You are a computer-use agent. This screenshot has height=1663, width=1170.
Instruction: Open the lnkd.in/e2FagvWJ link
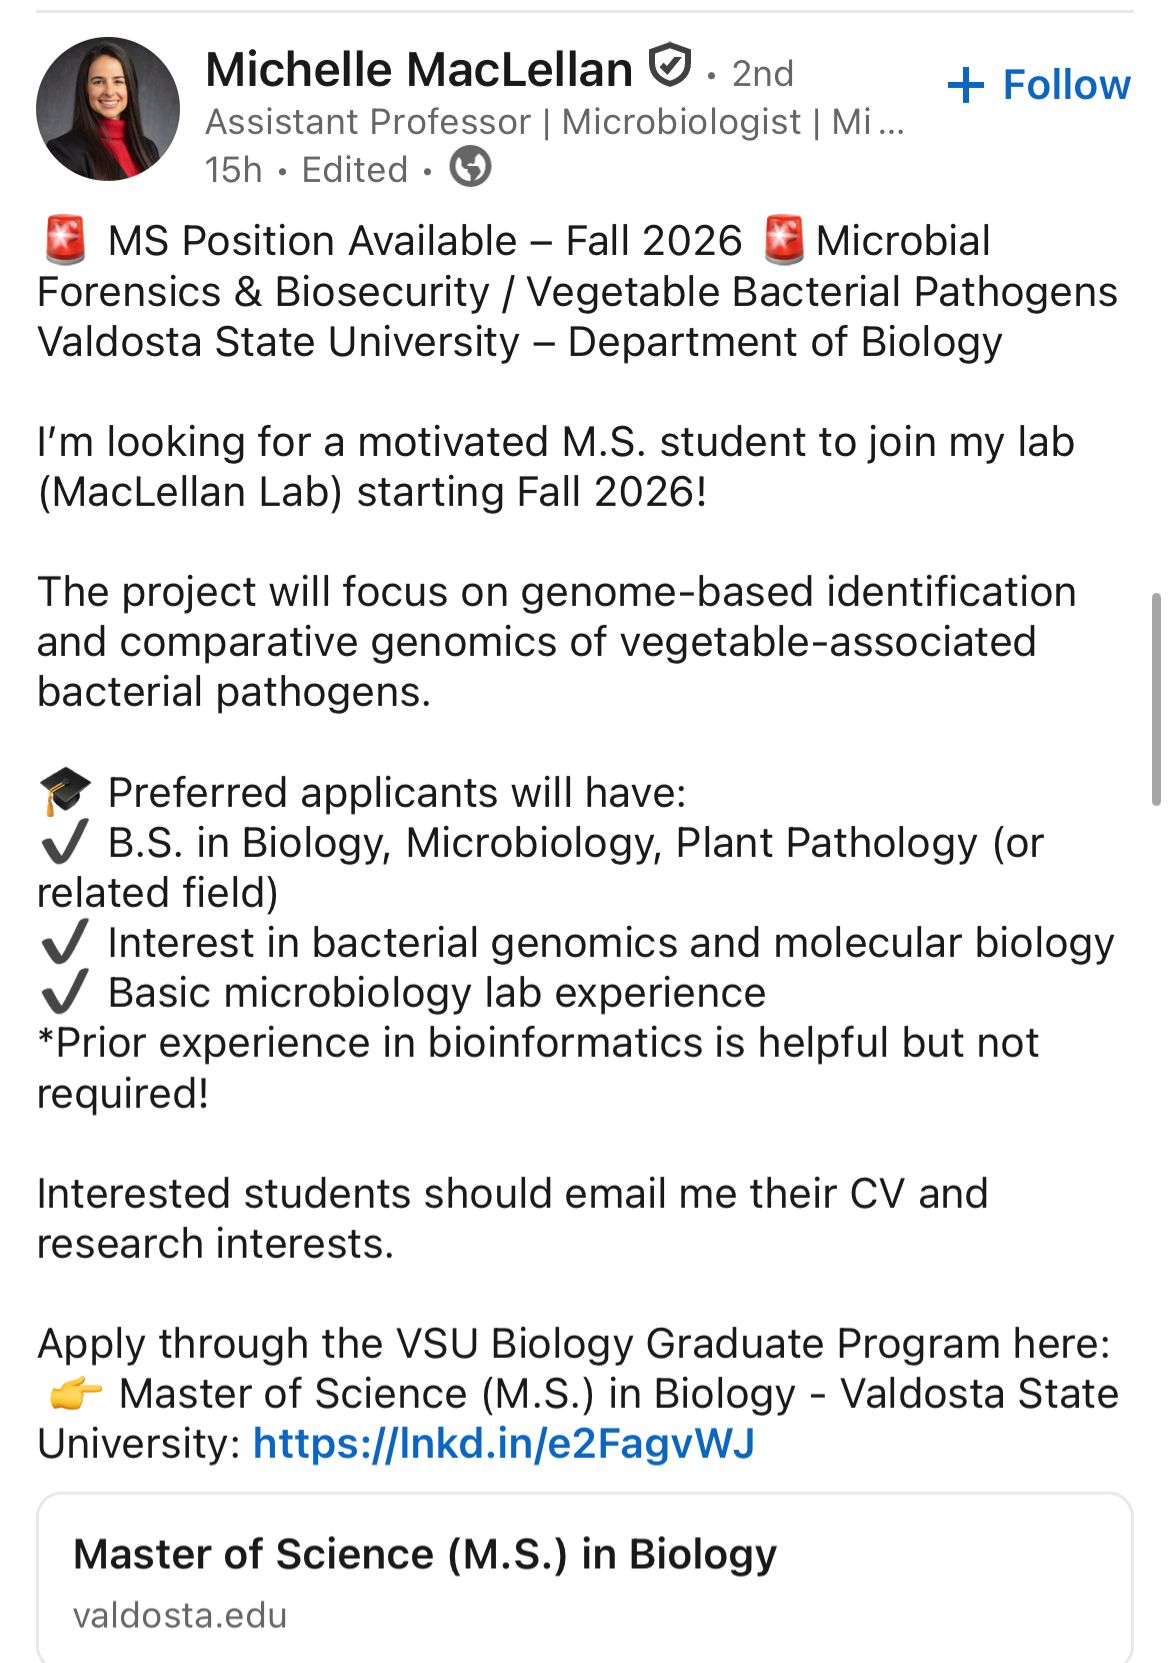point(503,1443)
